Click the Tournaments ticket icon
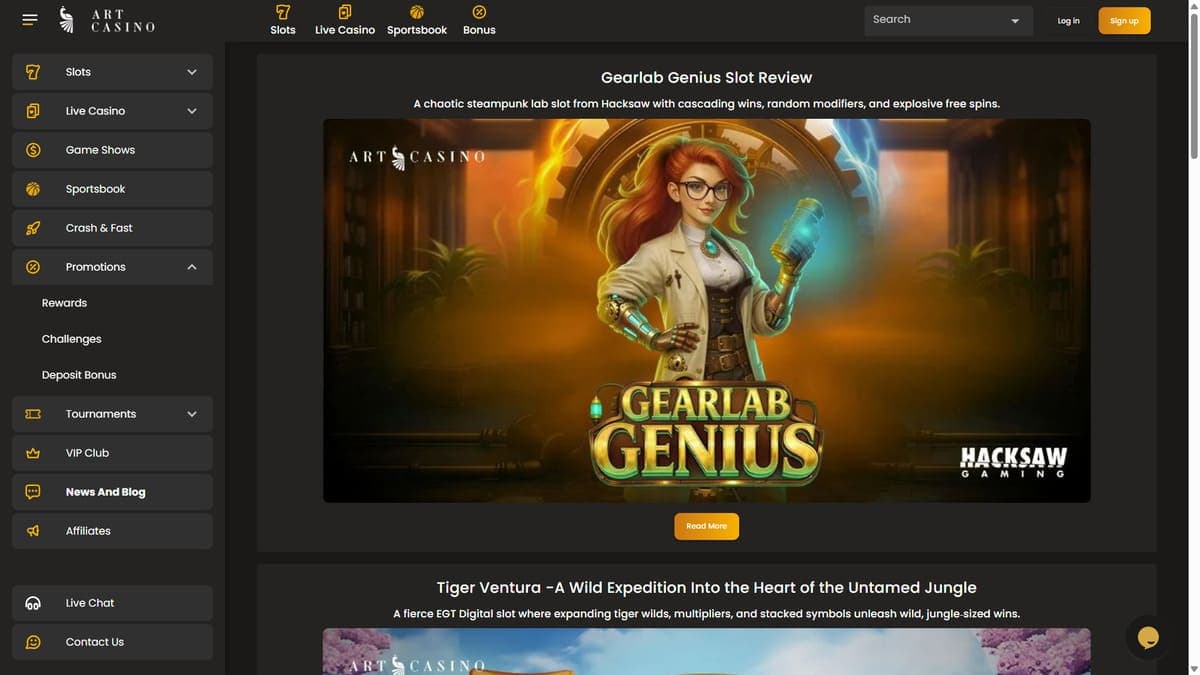Screen dimensions: 1200x675 (33, 414)
